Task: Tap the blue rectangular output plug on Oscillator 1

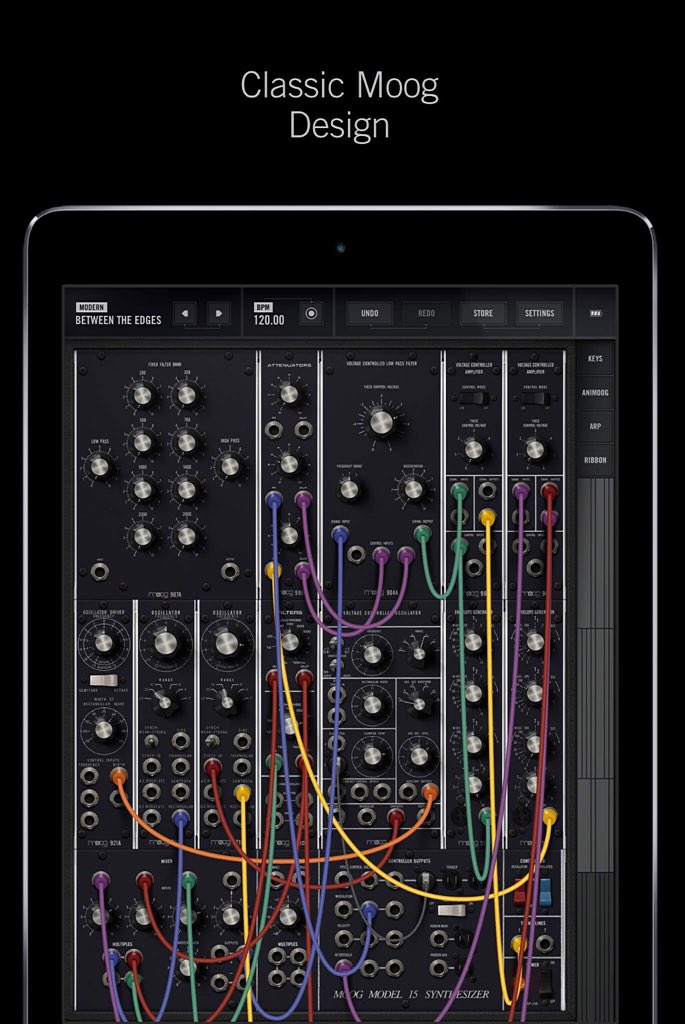Action: 181,818
